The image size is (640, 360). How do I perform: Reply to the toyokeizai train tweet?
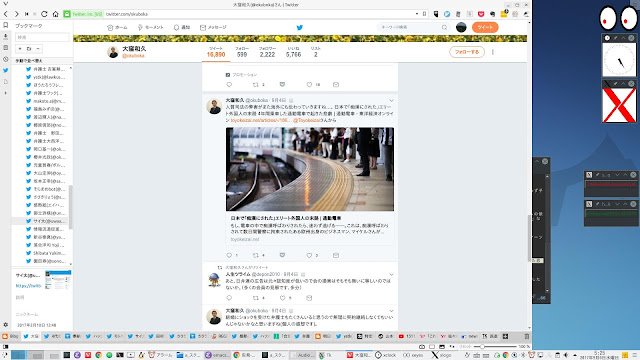[229, 255]
